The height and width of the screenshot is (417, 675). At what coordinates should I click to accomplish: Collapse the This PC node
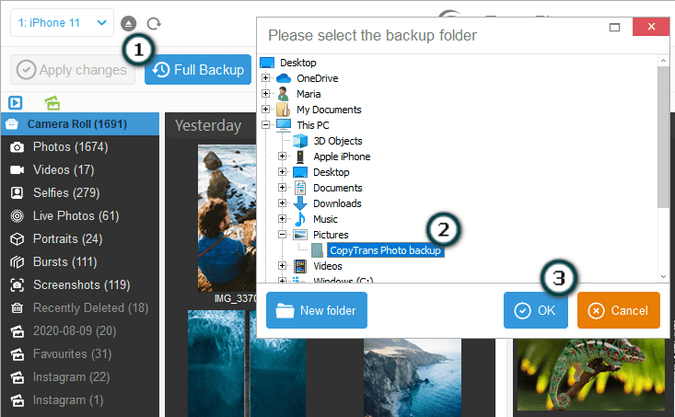(x=266, y=125)
